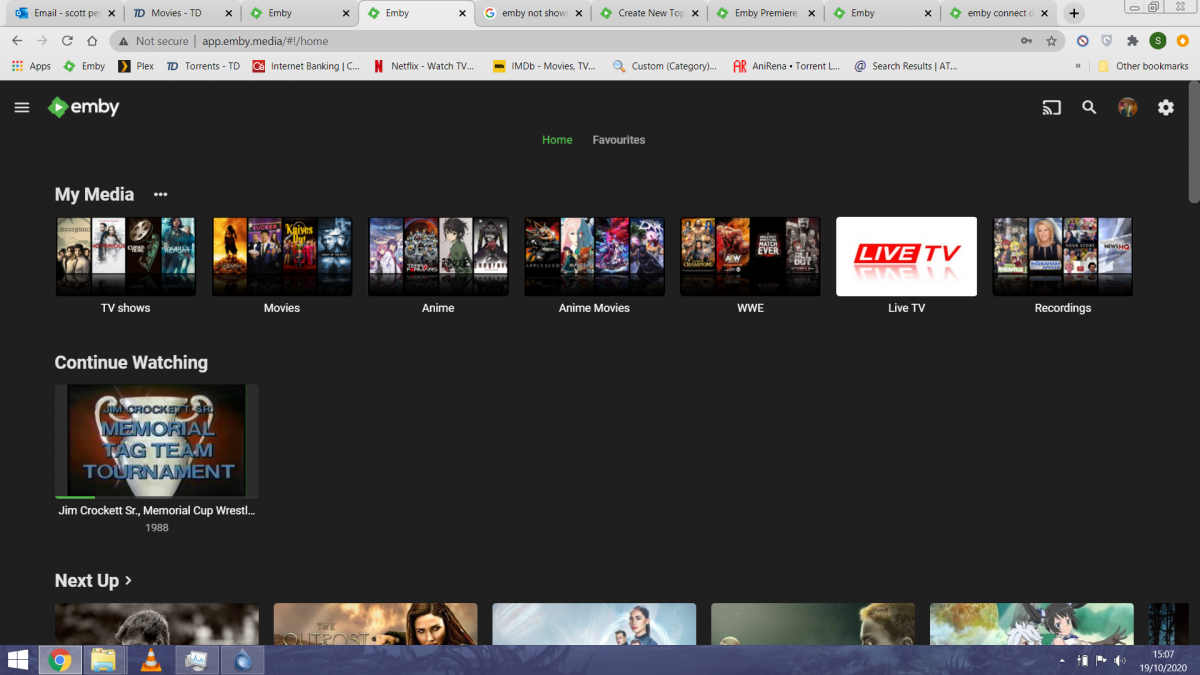Screen dimensions: 1200x675
Task: Open the Anime Movies library
Action: coord(594,257)
